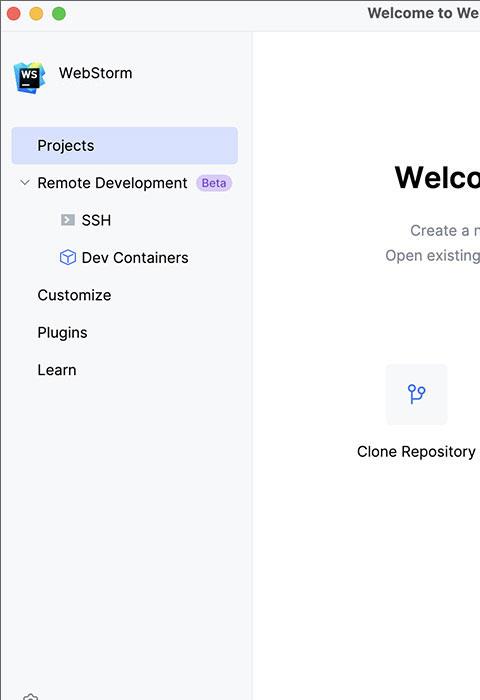Viewport: 480px width, 700px height.
Task: Collapse the Remote Development section chevron
Action: pyautogui.click(x=25, y=183)
